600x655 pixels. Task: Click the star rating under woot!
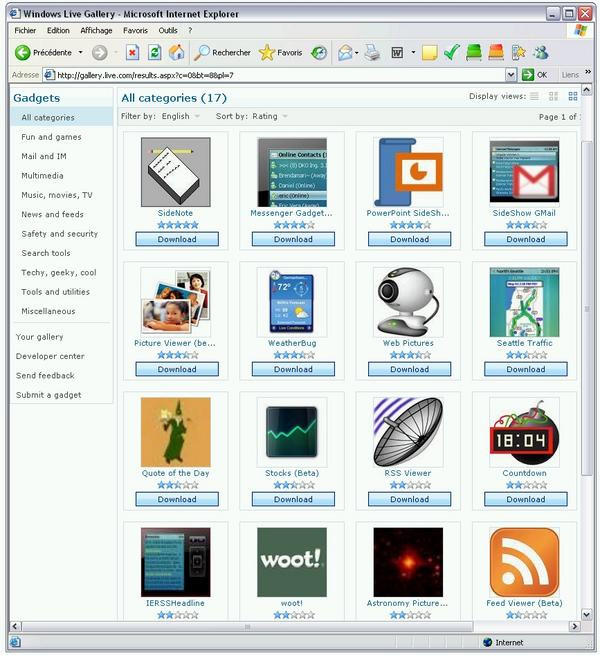[x=294, y=615]
